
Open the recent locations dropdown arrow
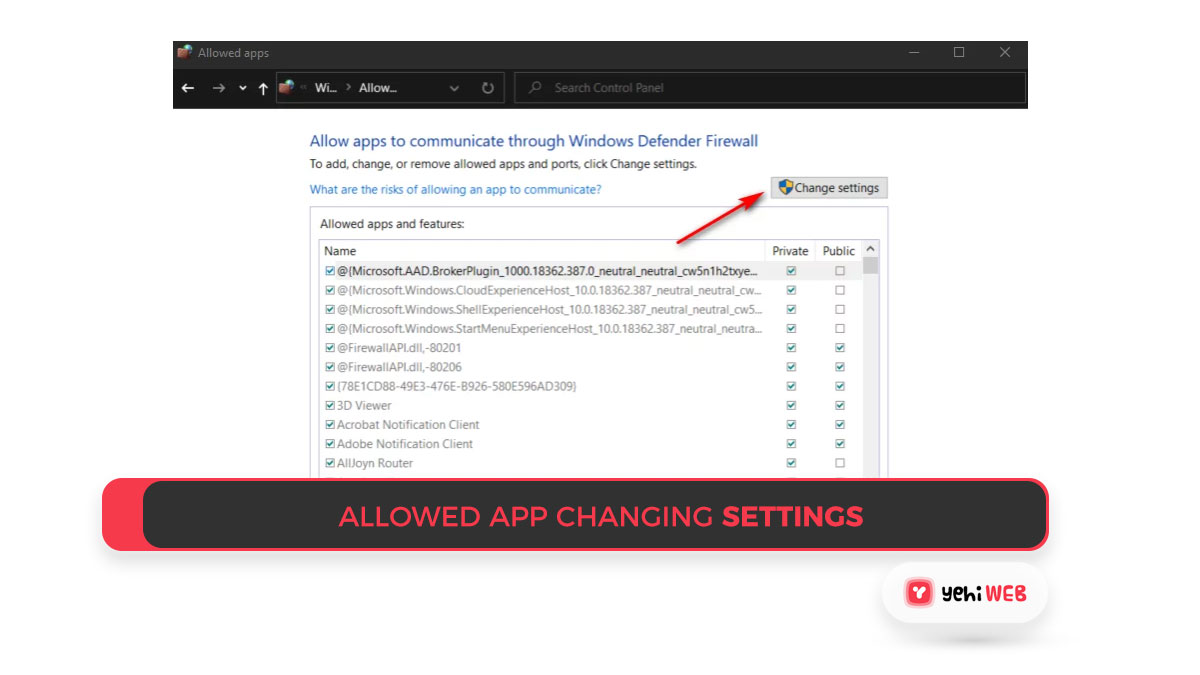point(242,88)
